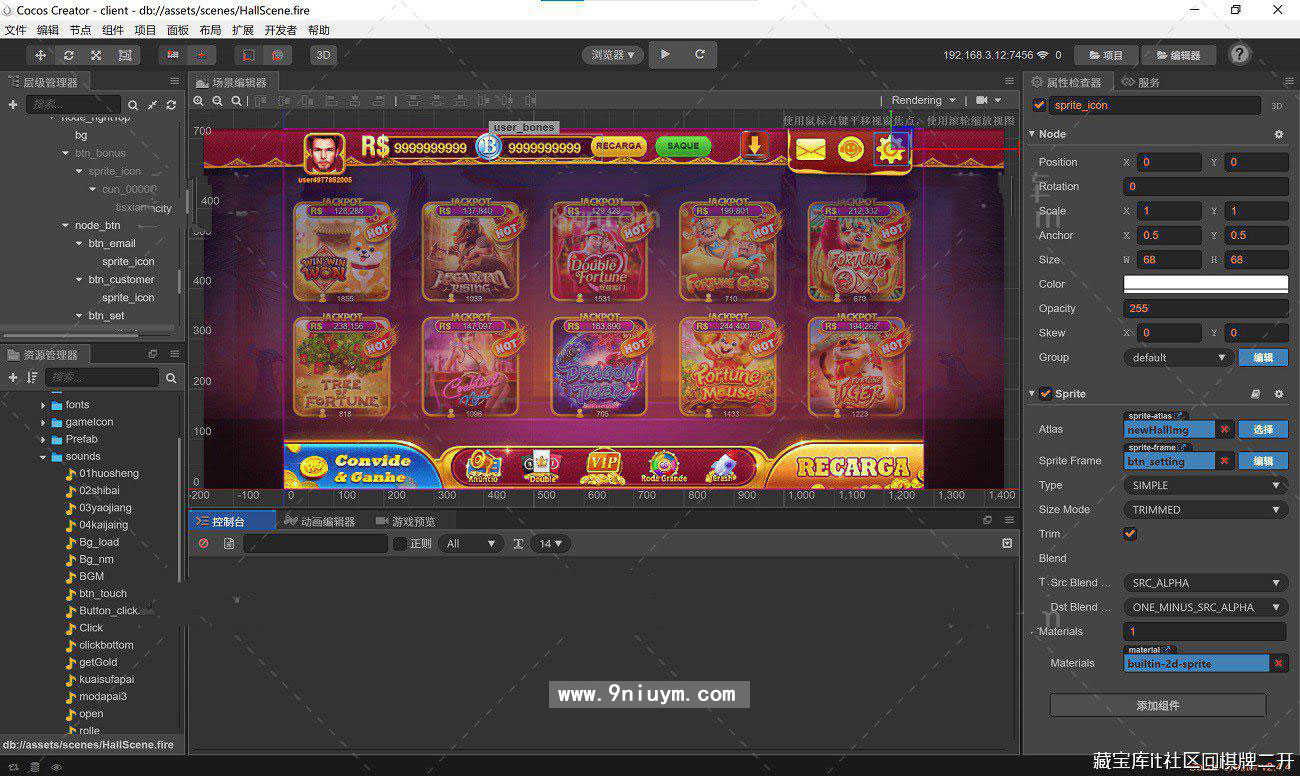Clear the console with red icon

click(203, 543)
